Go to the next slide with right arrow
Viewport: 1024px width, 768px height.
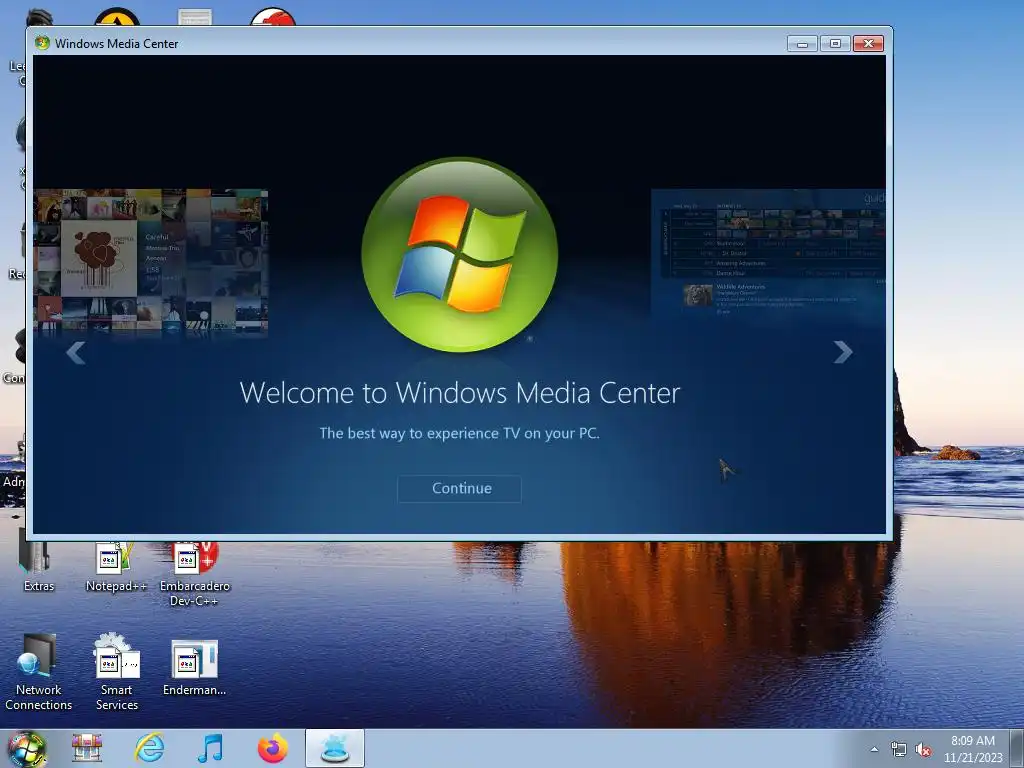(842, 352)
